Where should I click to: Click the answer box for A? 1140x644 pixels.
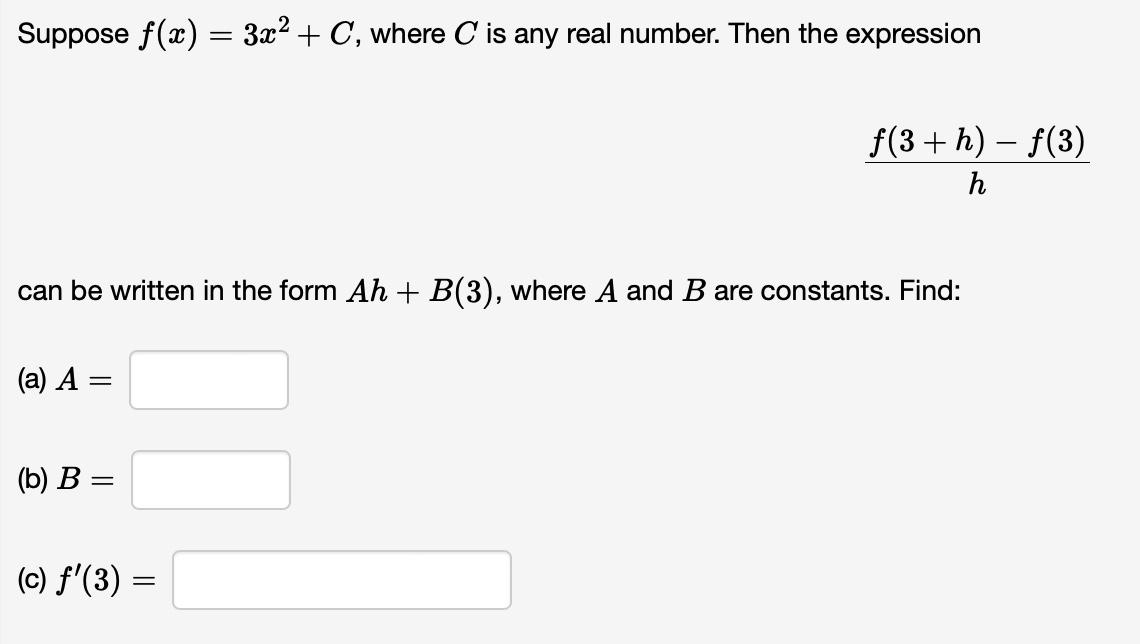pos(208,380)
